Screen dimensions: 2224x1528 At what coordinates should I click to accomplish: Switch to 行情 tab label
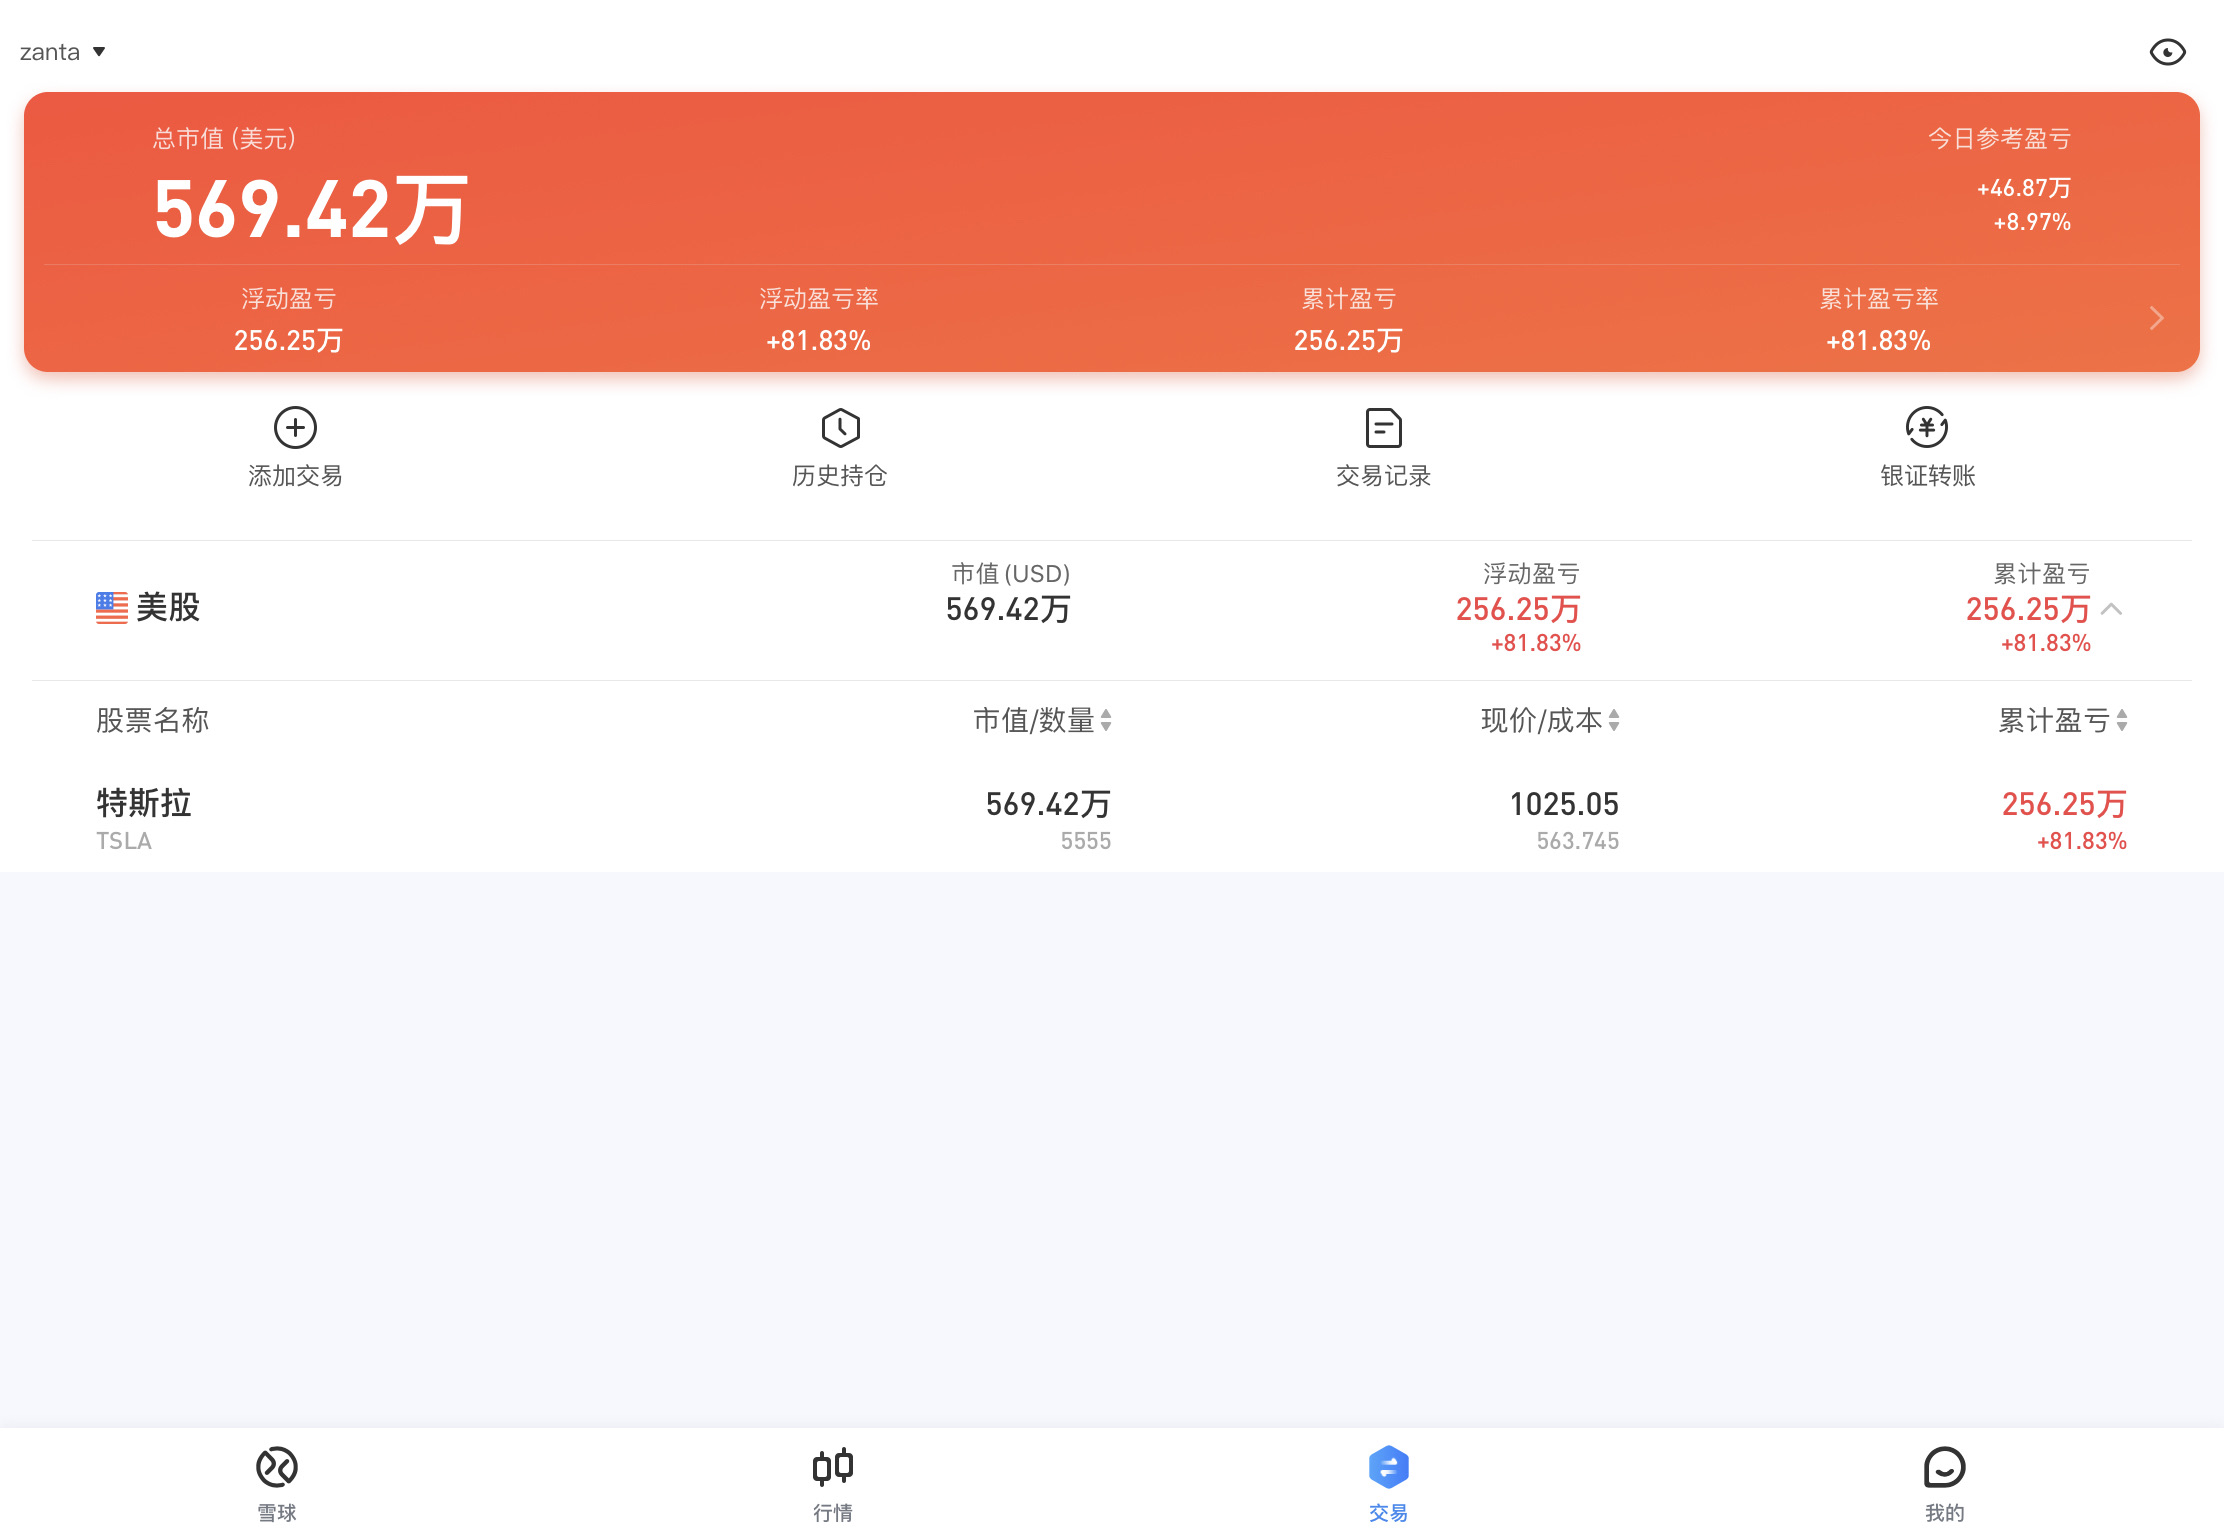(832, 1512)
